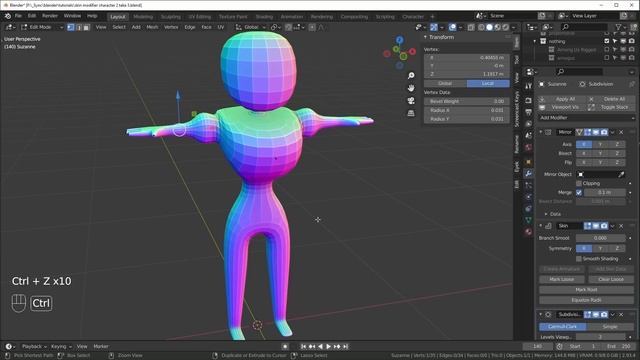Adjust the Branch Smoothing slider
Image resolution: width=640 pixels, height=360 pixels.
click(600, 238)
